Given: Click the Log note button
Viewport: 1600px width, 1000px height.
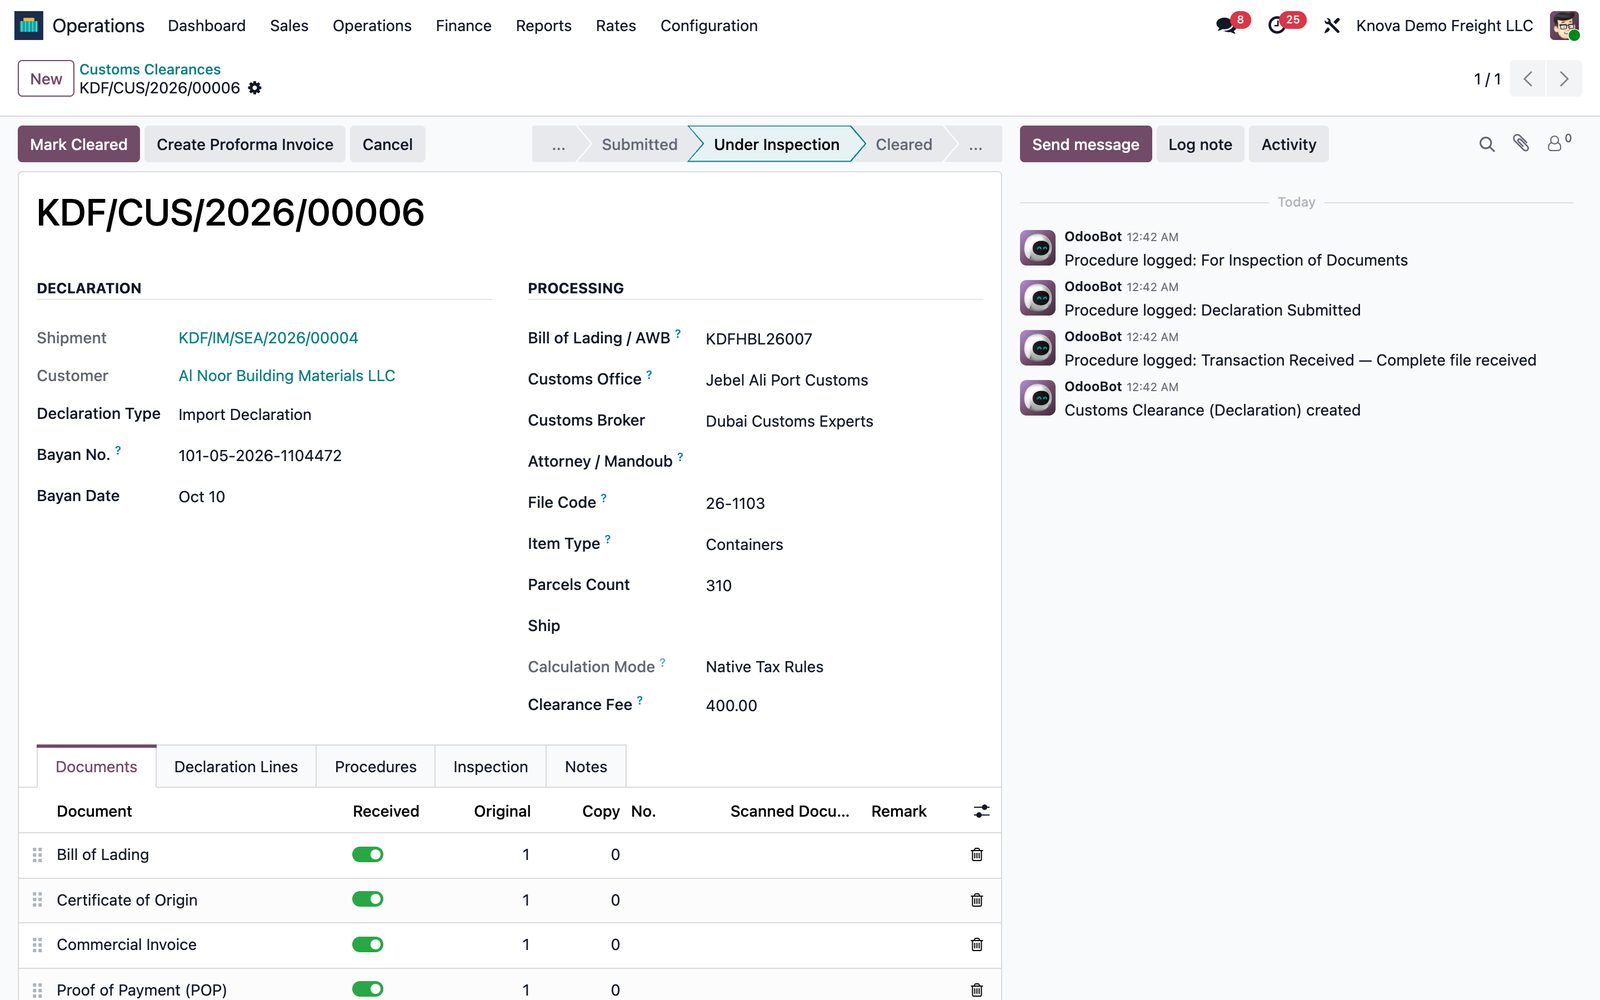Looking at the screenshot, I should click(x=1200, y=144).
